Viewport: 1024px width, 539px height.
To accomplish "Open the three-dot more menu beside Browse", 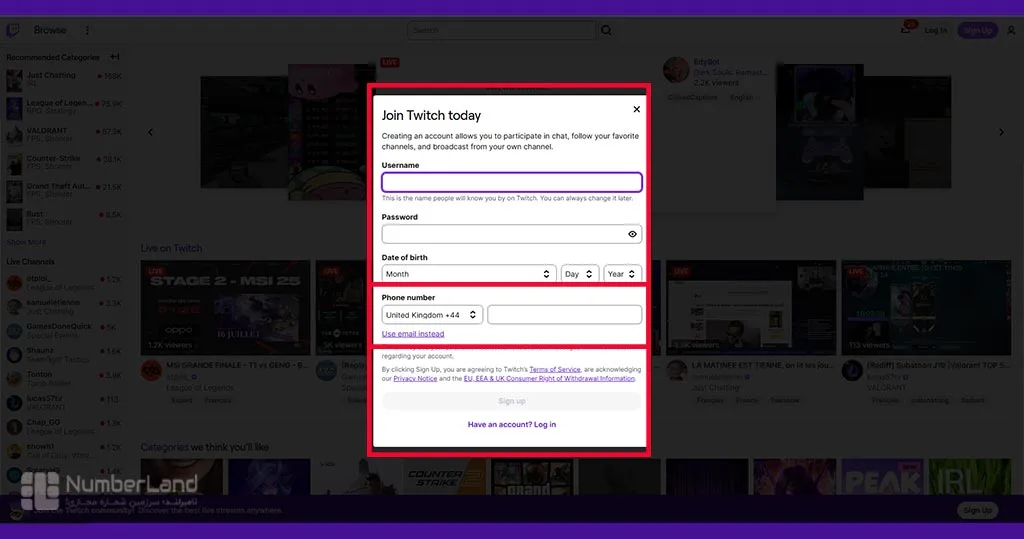I will 87,30.
